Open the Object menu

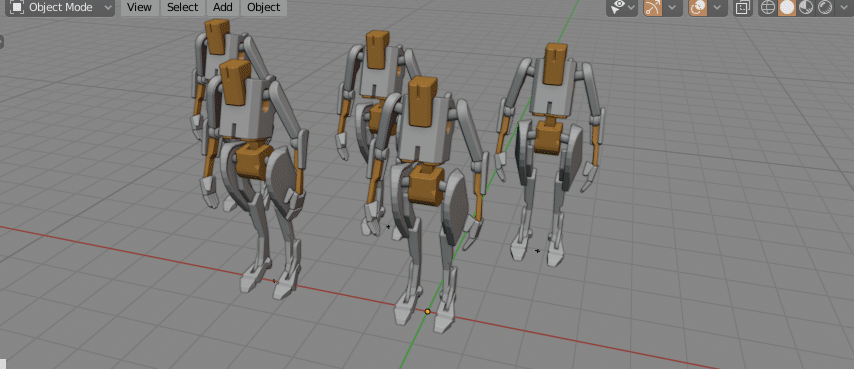(x=264, y=8)
